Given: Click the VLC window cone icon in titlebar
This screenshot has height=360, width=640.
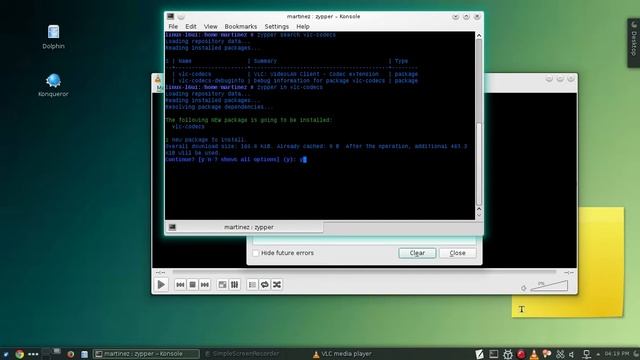Looking at the screenshot, I should [158, 79].
